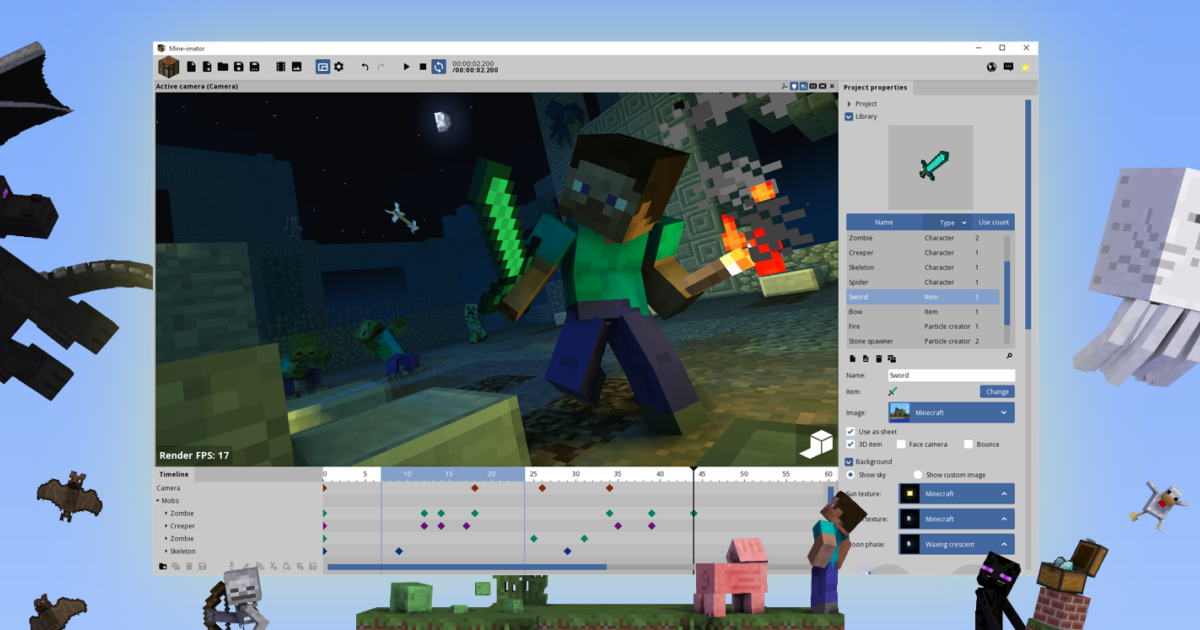Image resolution: width=1200 pixels, height=630 pixels.
Task: Open project via the folder icon
Action: coord(222,67)
